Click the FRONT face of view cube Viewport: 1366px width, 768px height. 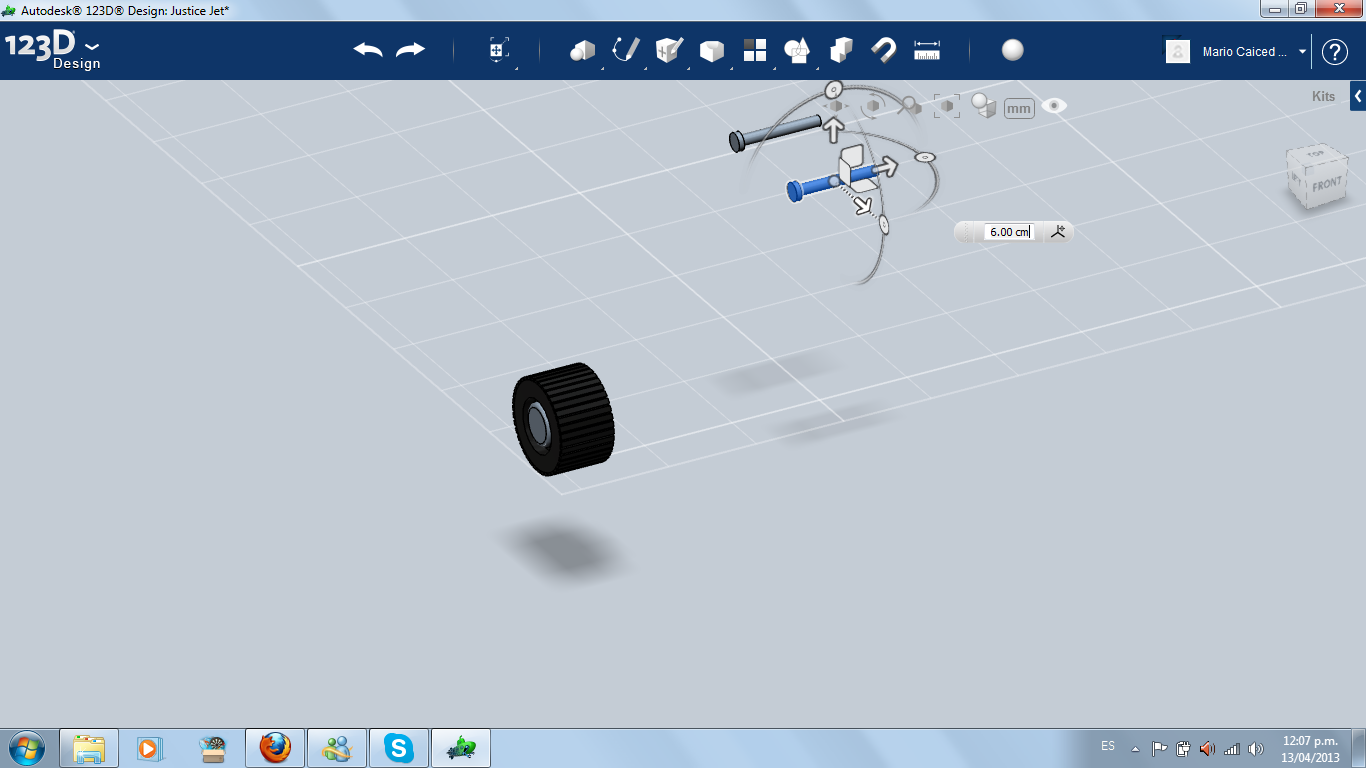(x=1326, y=185)
